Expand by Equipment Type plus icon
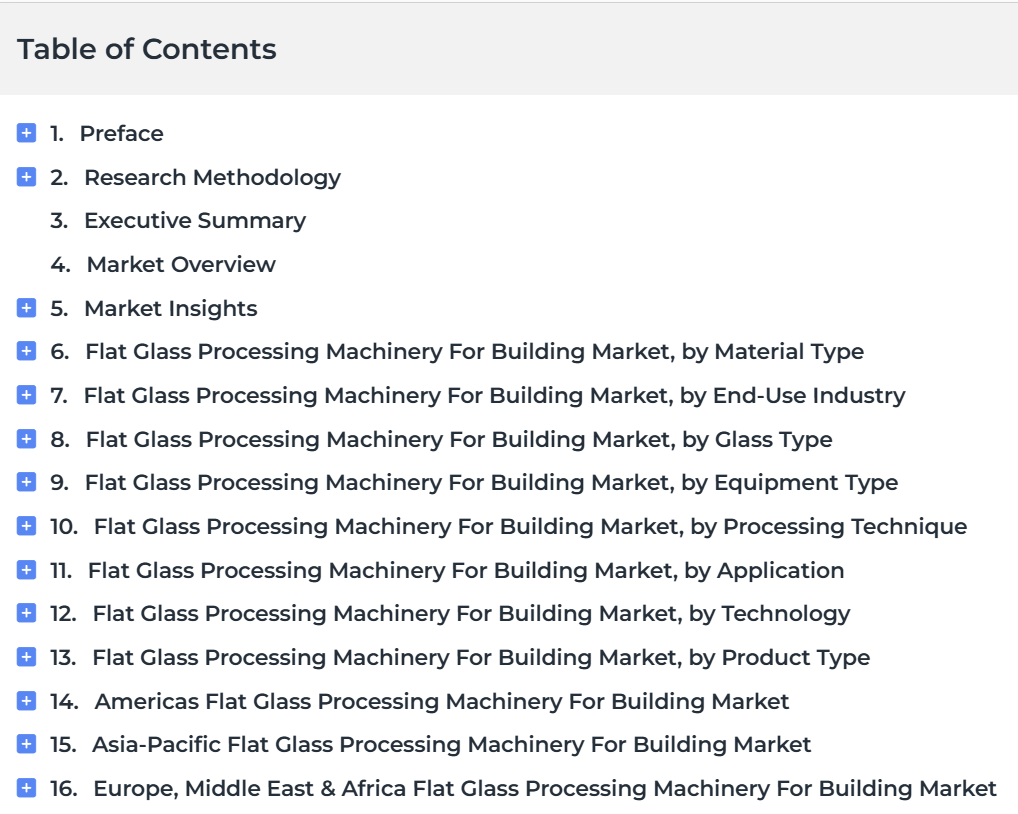 pos(26,482)
